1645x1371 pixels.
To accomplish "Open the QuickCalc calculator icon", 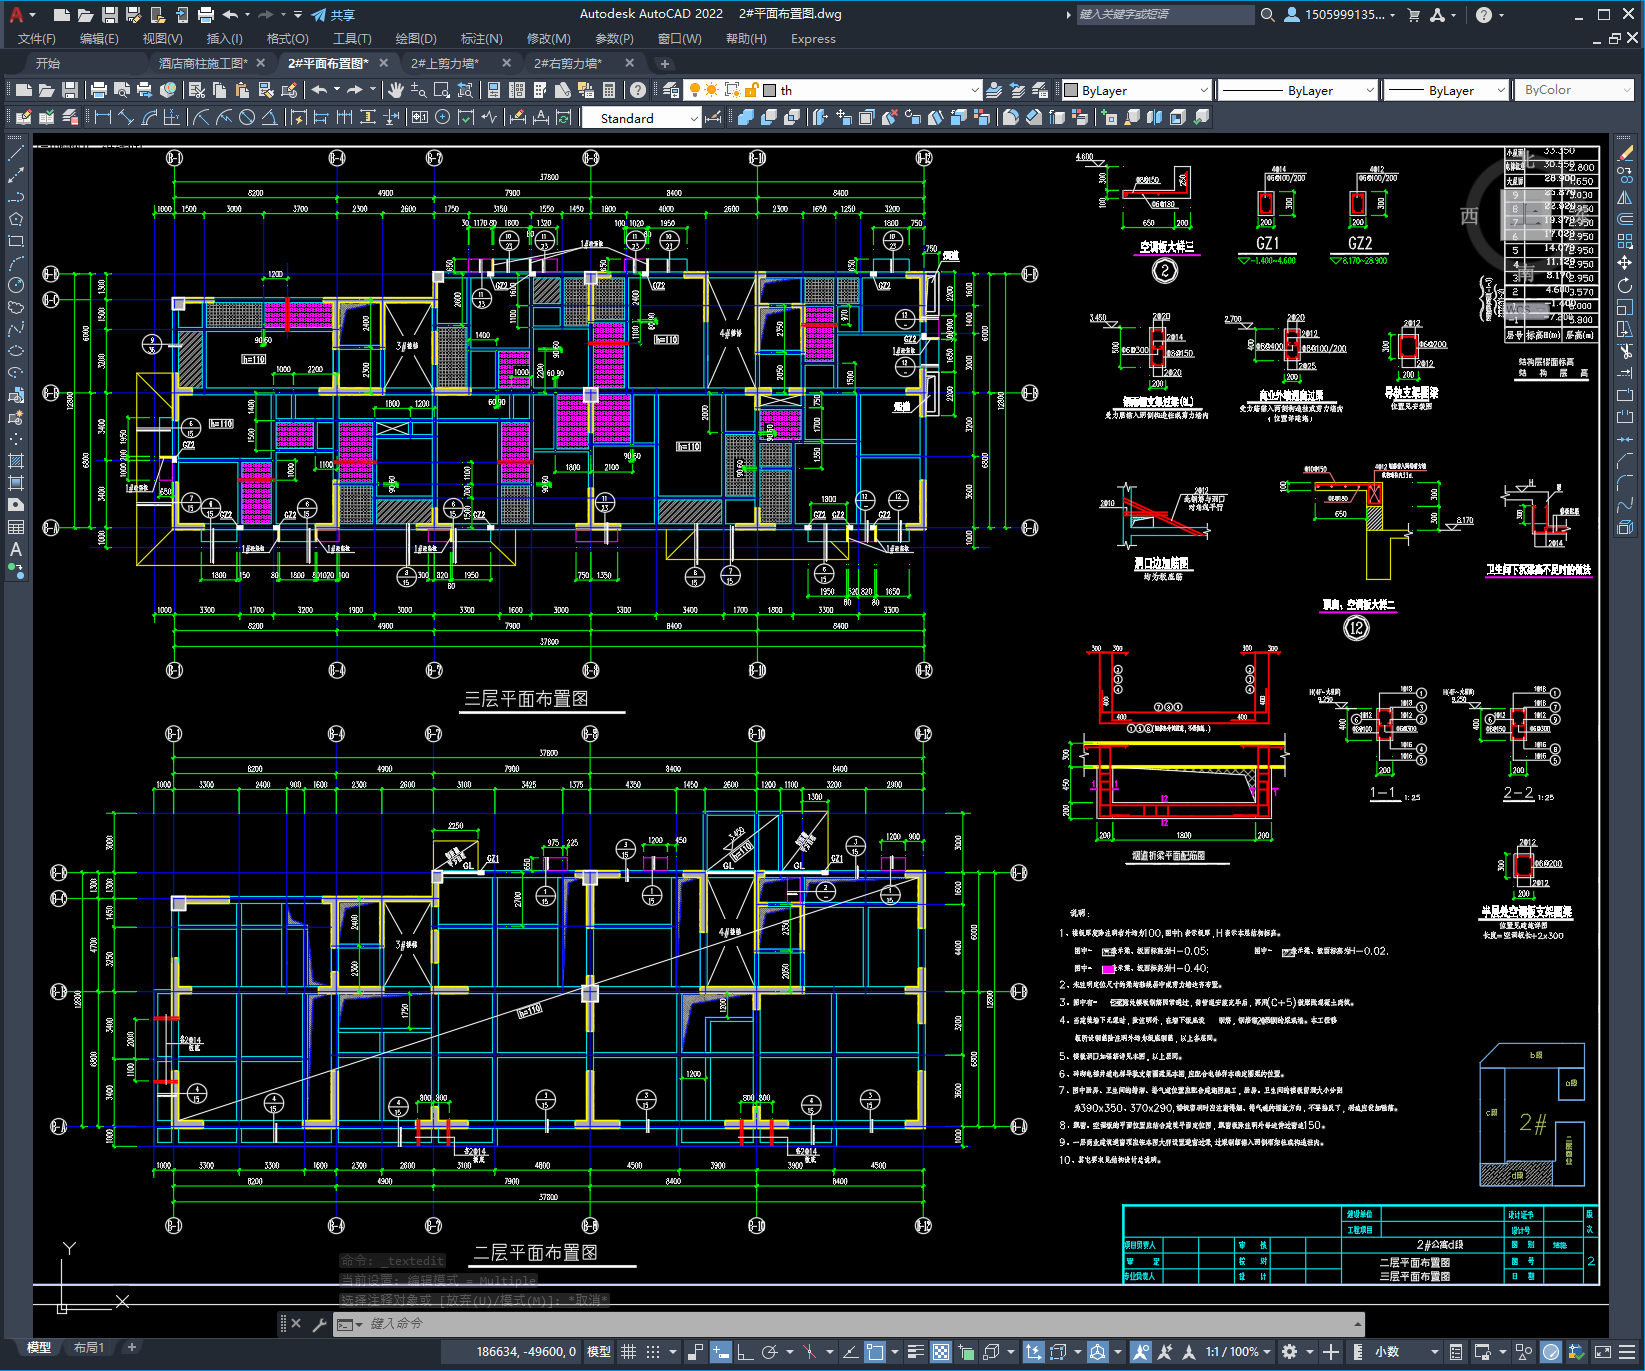I will (609, 90).
